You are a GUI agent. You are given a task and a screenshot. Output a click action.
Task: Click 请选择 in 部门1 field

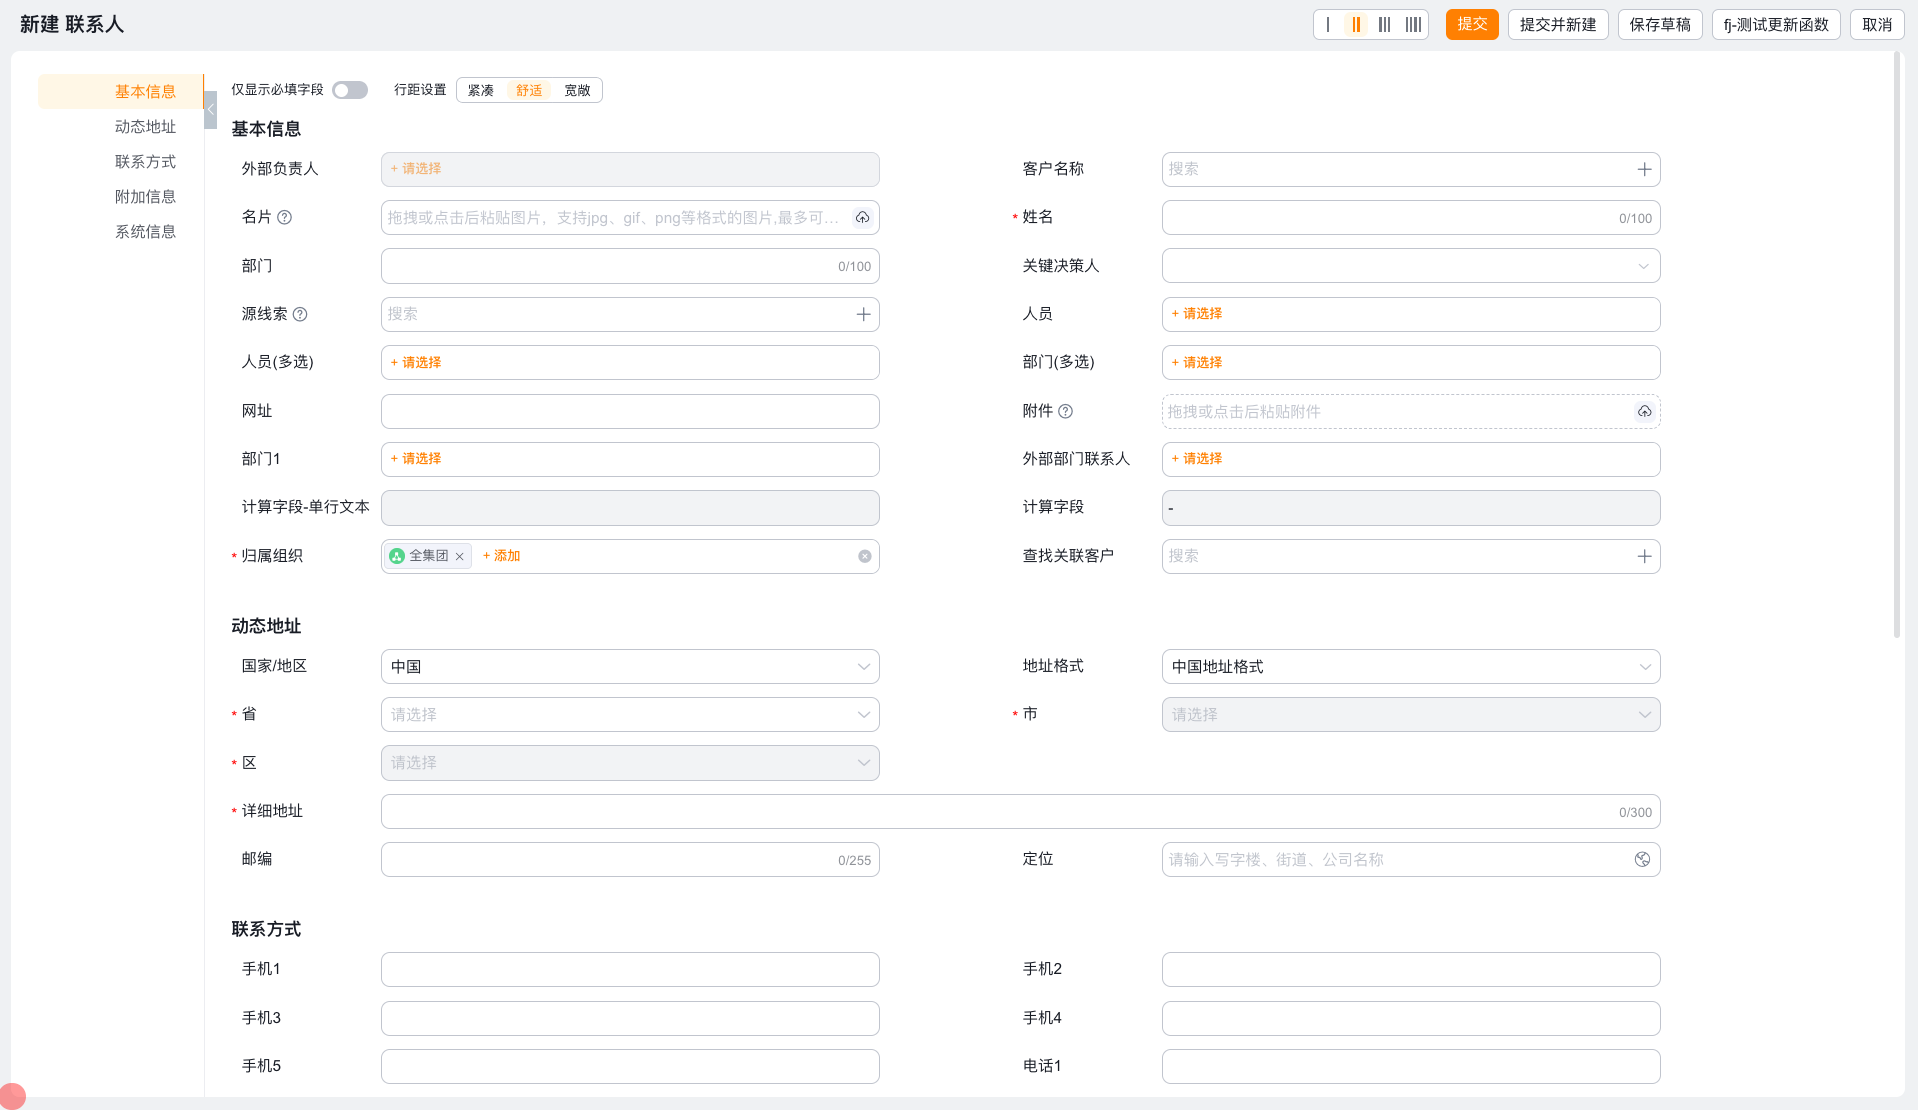416,459
